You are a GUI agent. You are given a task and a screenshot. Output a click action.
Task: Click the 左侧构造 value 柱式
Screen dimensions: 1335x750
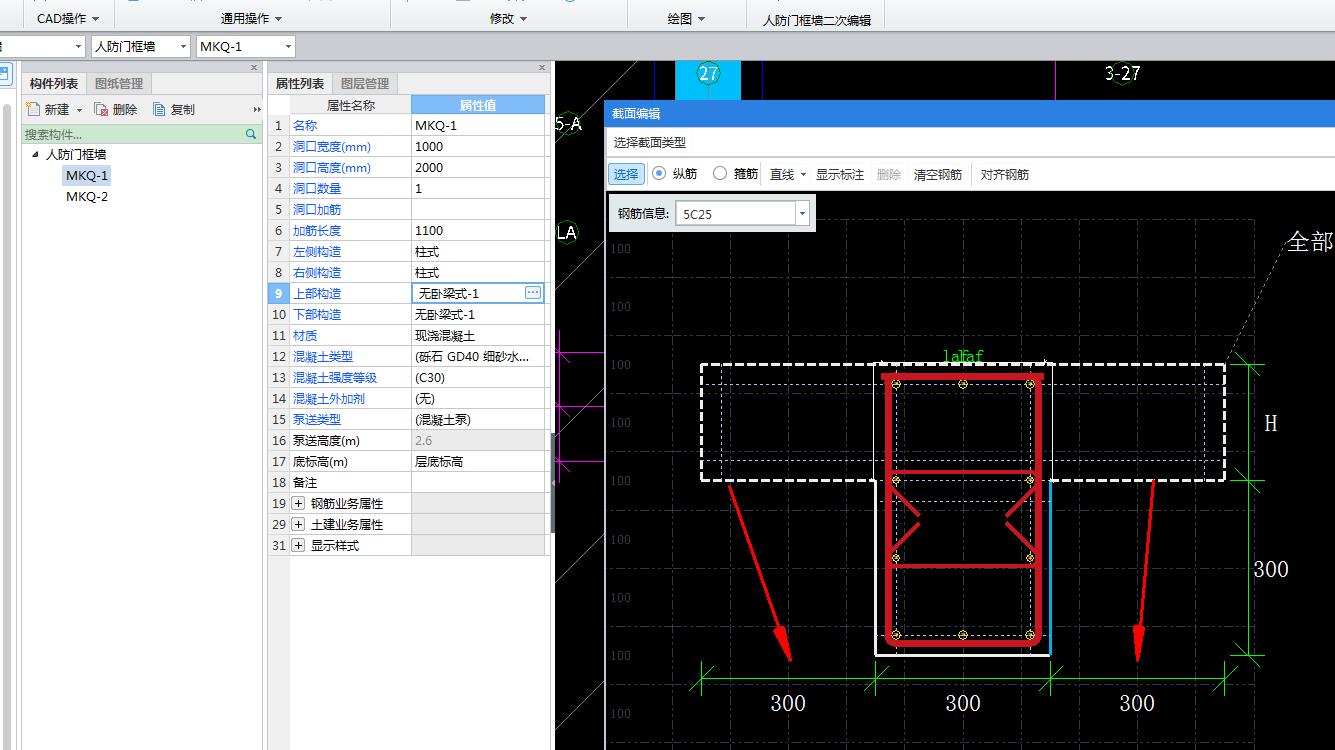[x=478, y=251]
